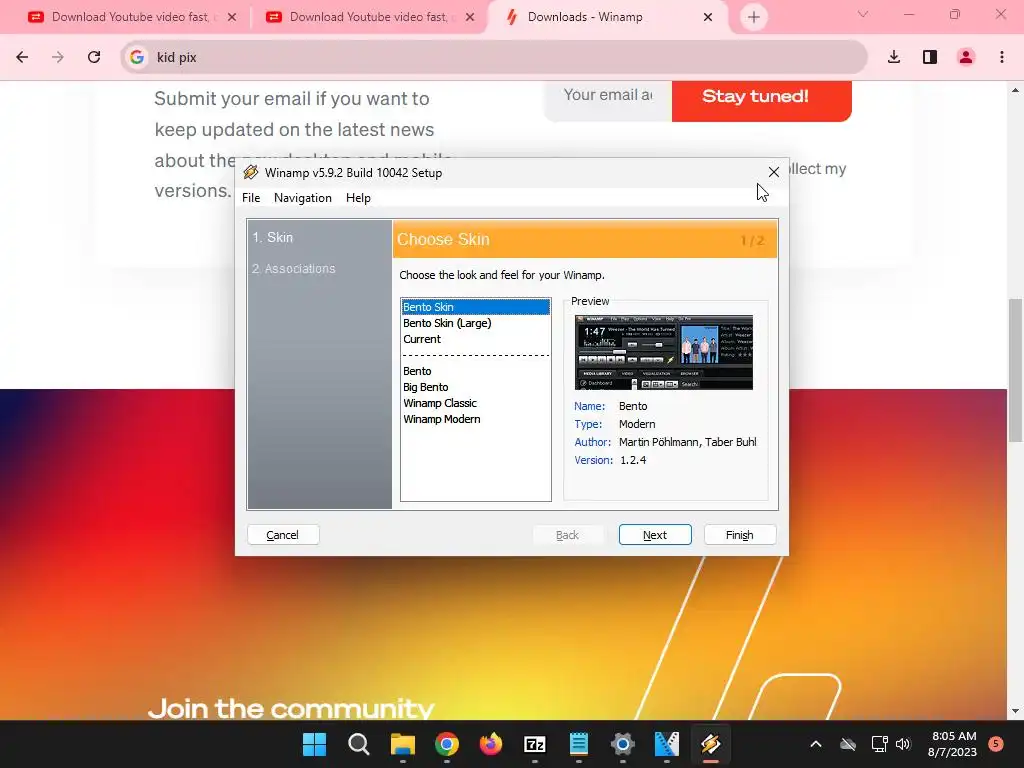The width and height of the screenshot is (1024, 768).
Task: Click the Winamp Setup title bar icon
Action: (250, 172)
